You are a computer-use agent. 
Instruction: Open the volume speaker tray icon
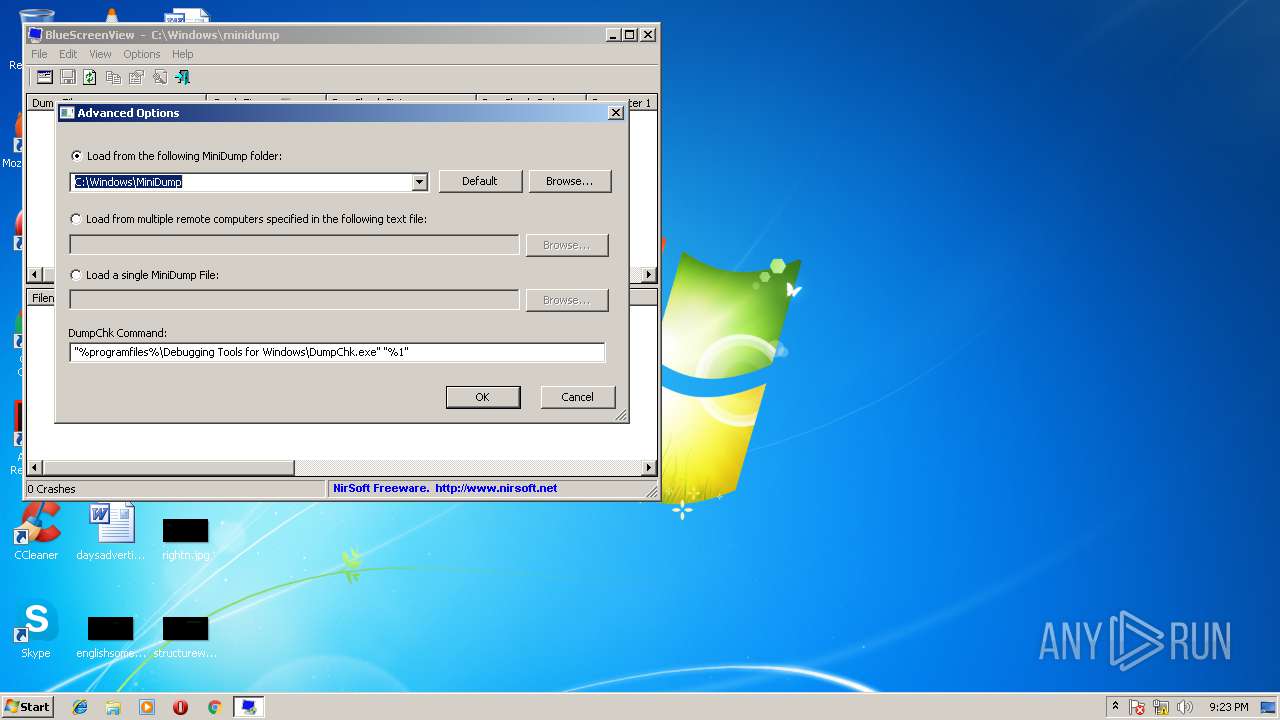coord(1185,707)
